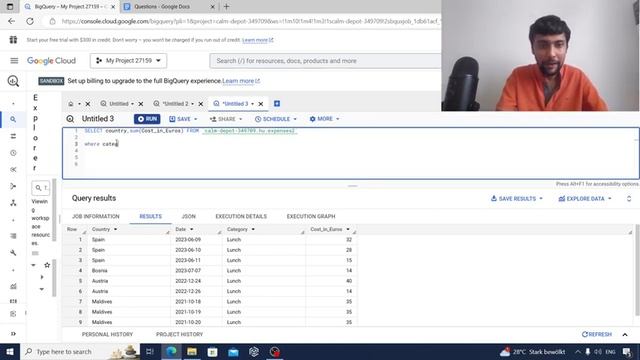Switch to EXECUTION GRAPH tab
Image resolution: width=640 pixels, height=360 pixels.
pyautogui.click(x=311, y=216)
